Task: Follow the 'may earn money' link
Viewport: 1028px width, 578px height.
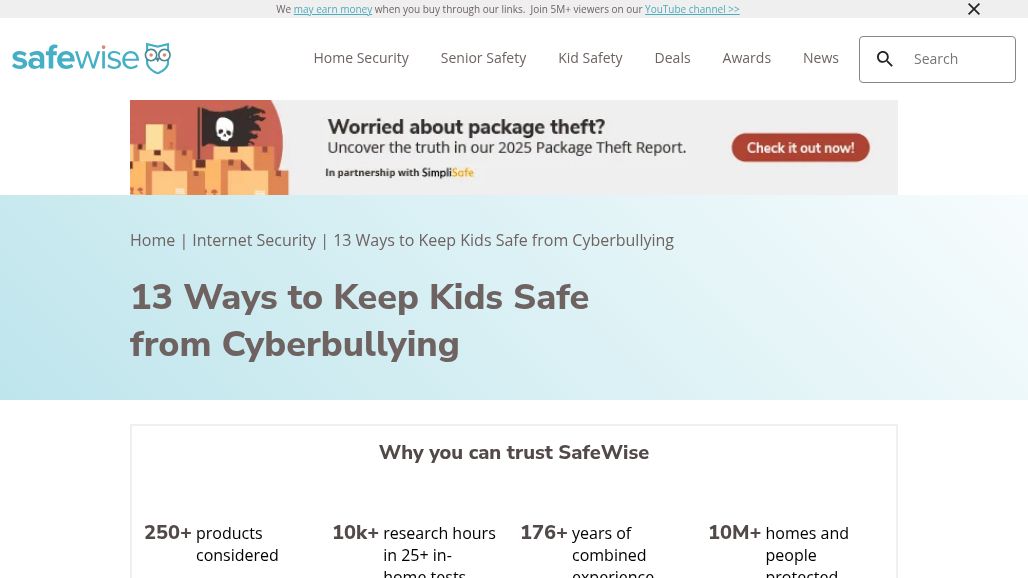Action: tap(333, 9)
